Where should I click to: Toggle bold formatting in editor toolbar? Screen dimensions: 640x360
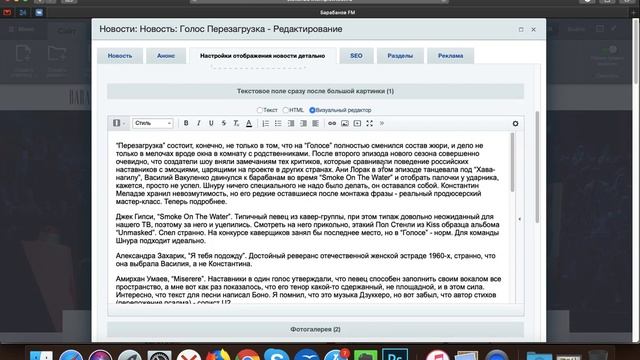pos(186,123)
